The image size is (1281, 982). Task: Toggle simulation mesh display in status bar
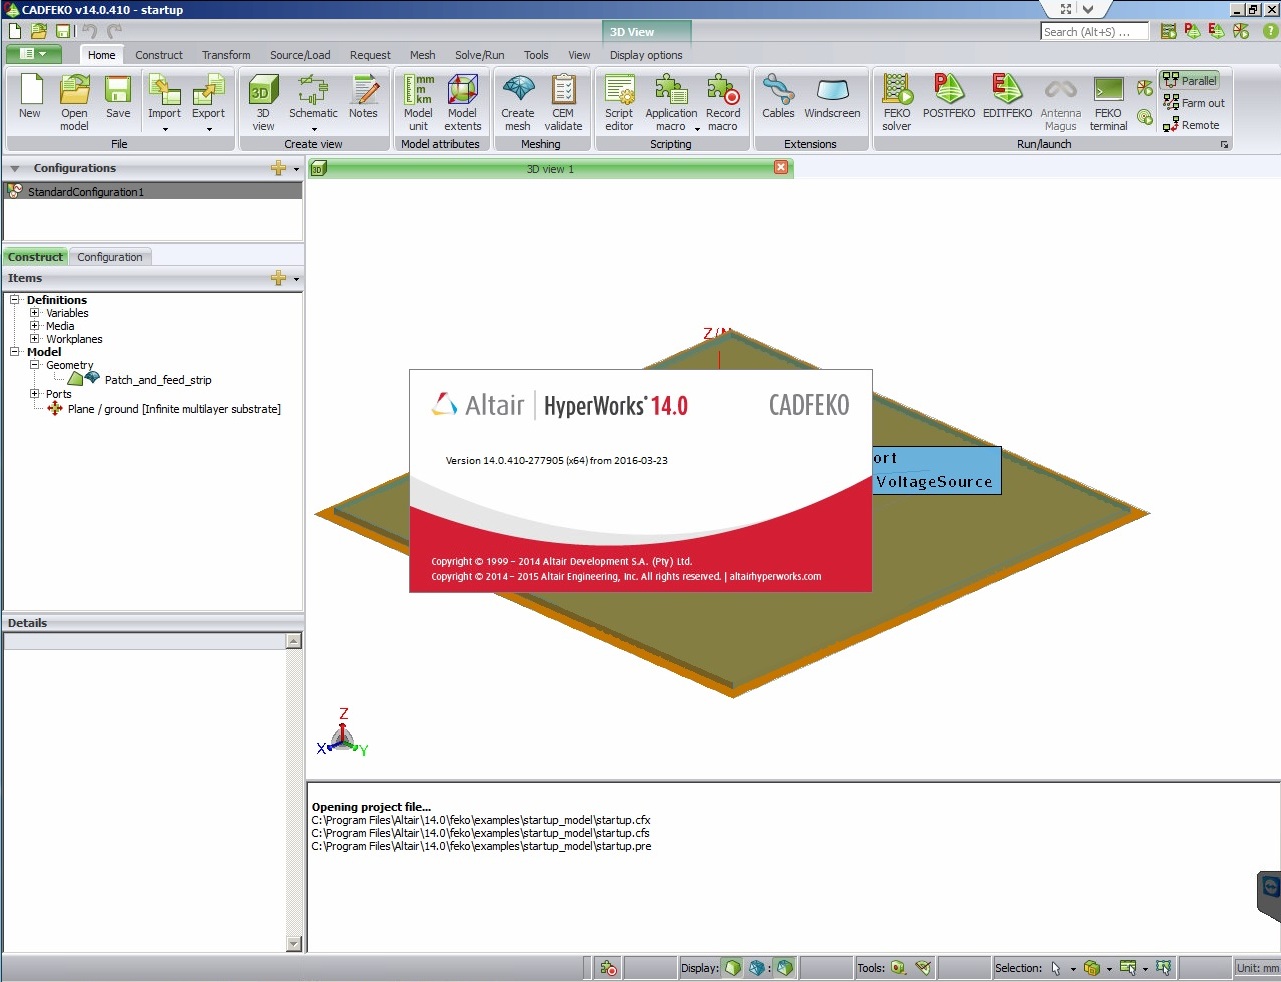pyautogui.click(x=785, y=967)
